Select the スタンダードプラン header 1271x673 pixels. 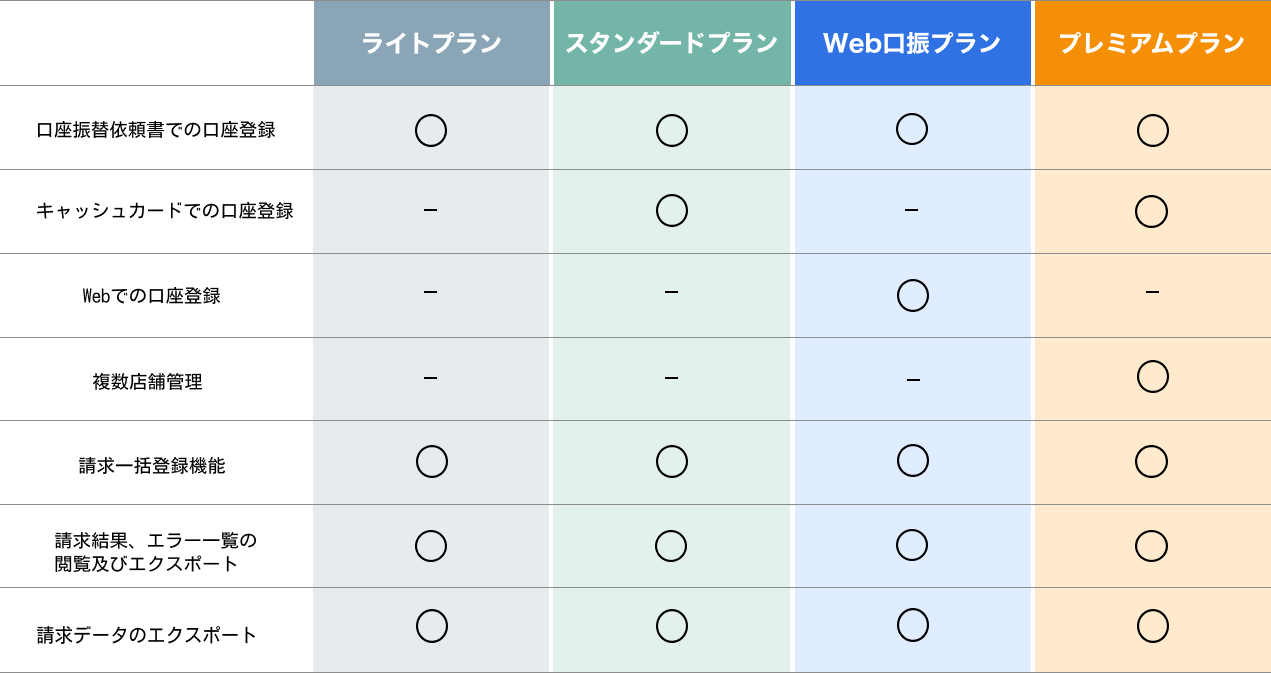click(x=671, y=43)
